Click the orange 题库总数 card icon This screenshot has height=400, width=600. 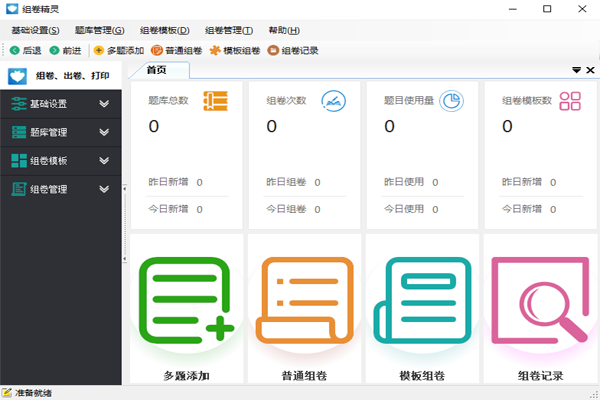pyautogui.click(x=215, y=101)
